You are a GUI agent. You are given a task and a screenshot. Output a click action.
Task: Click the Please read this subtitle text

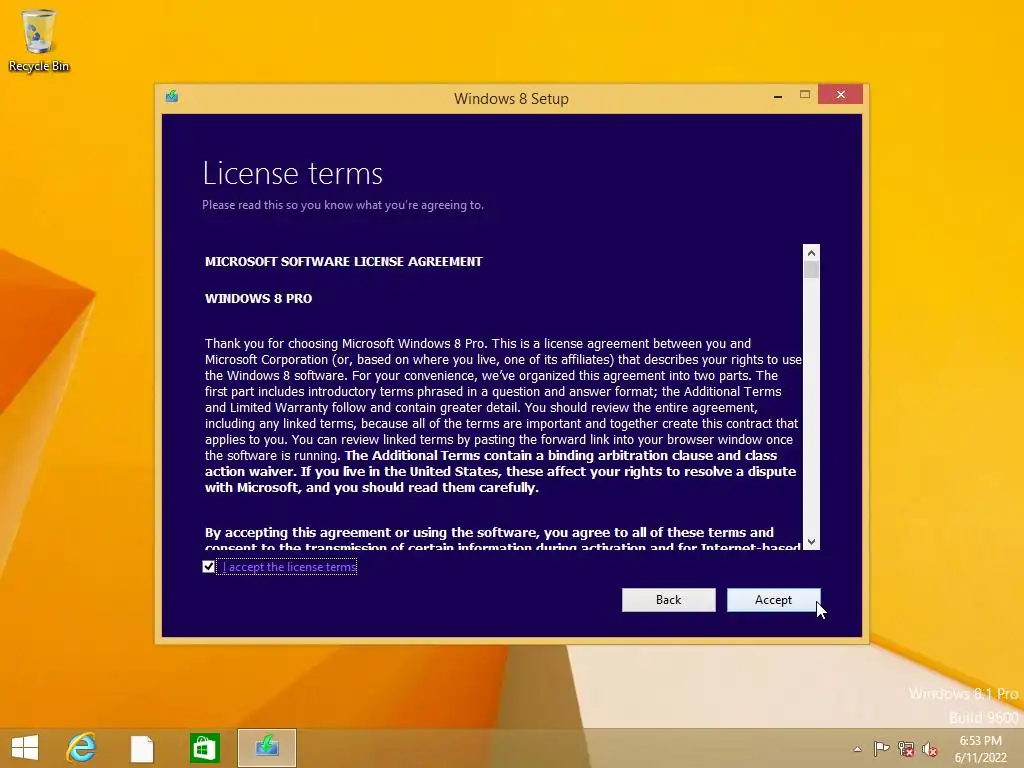pyautogui.click(x=343, y=205)
